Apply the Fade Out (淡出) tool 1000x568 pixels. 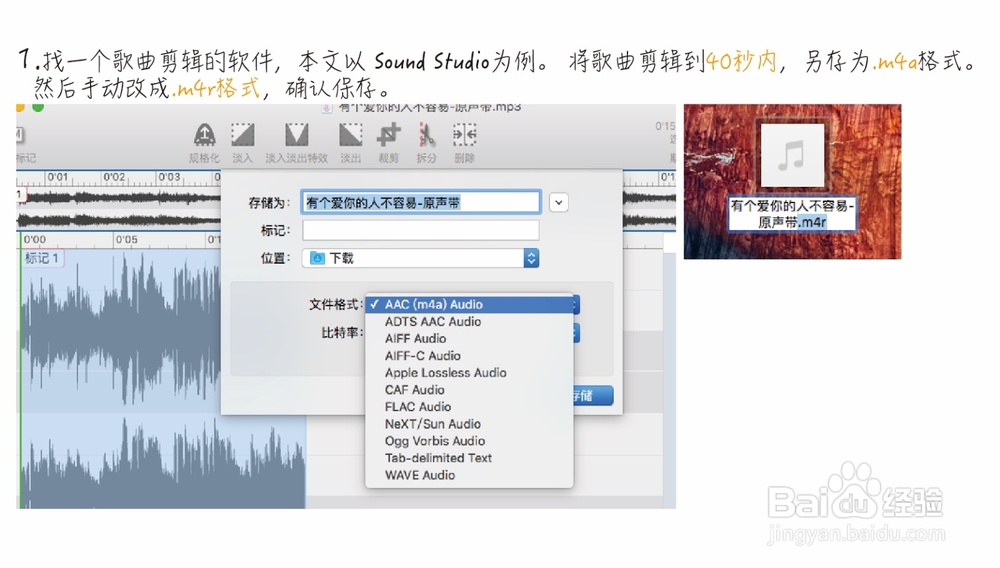pos(350,135)
